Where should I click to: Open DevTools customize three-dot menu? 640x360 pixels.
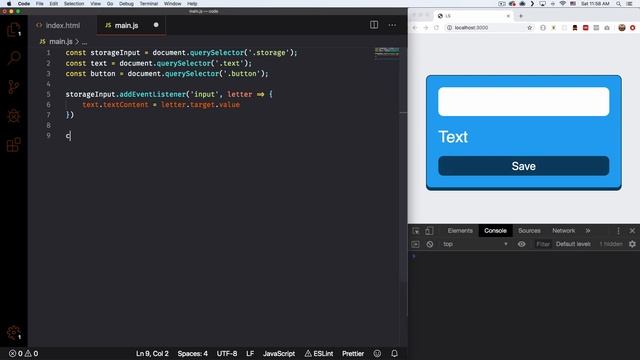618,231
